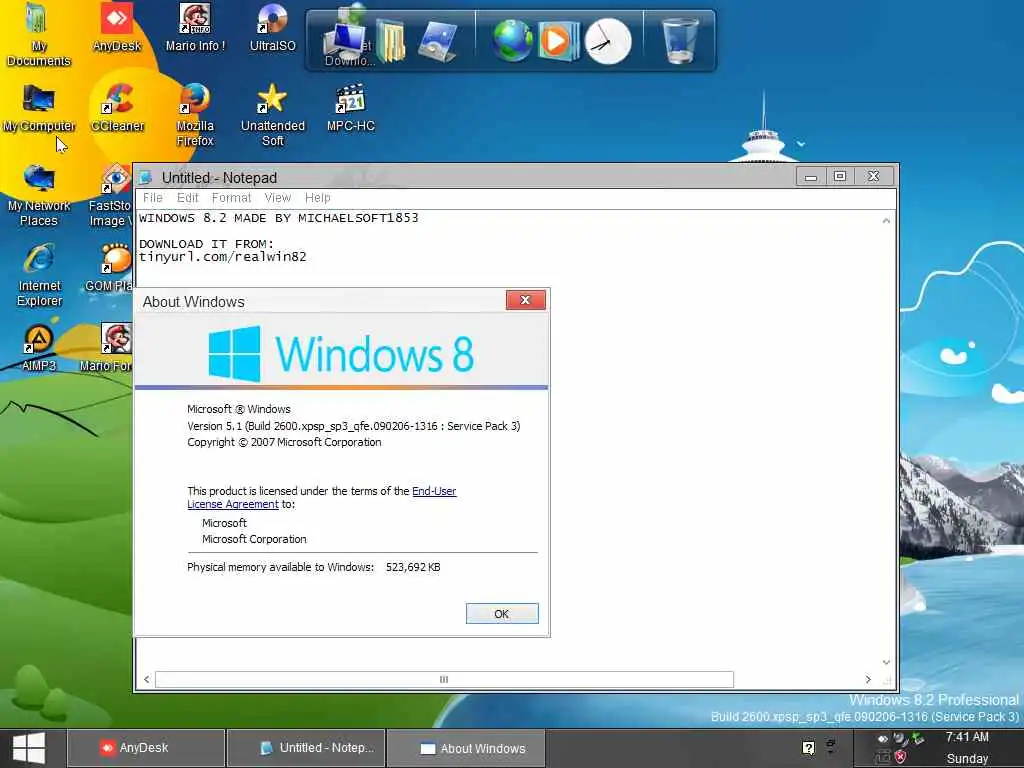Open the Format menu in Notepad
1024x768 pixels.
[x=231, y=198]
